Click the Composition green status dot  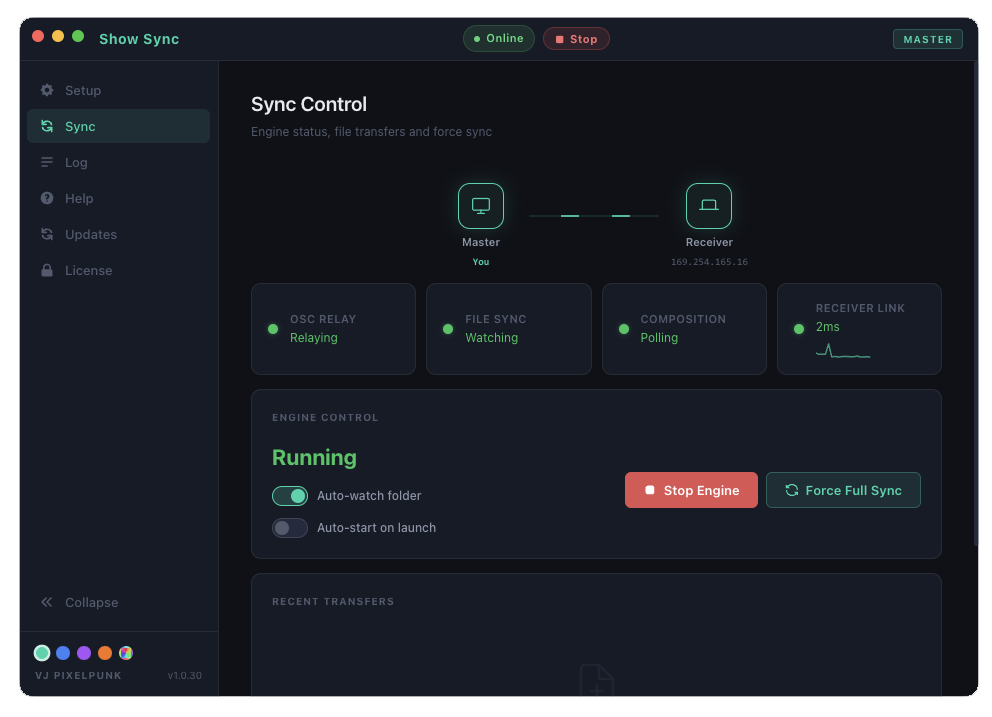pos(624,328)
